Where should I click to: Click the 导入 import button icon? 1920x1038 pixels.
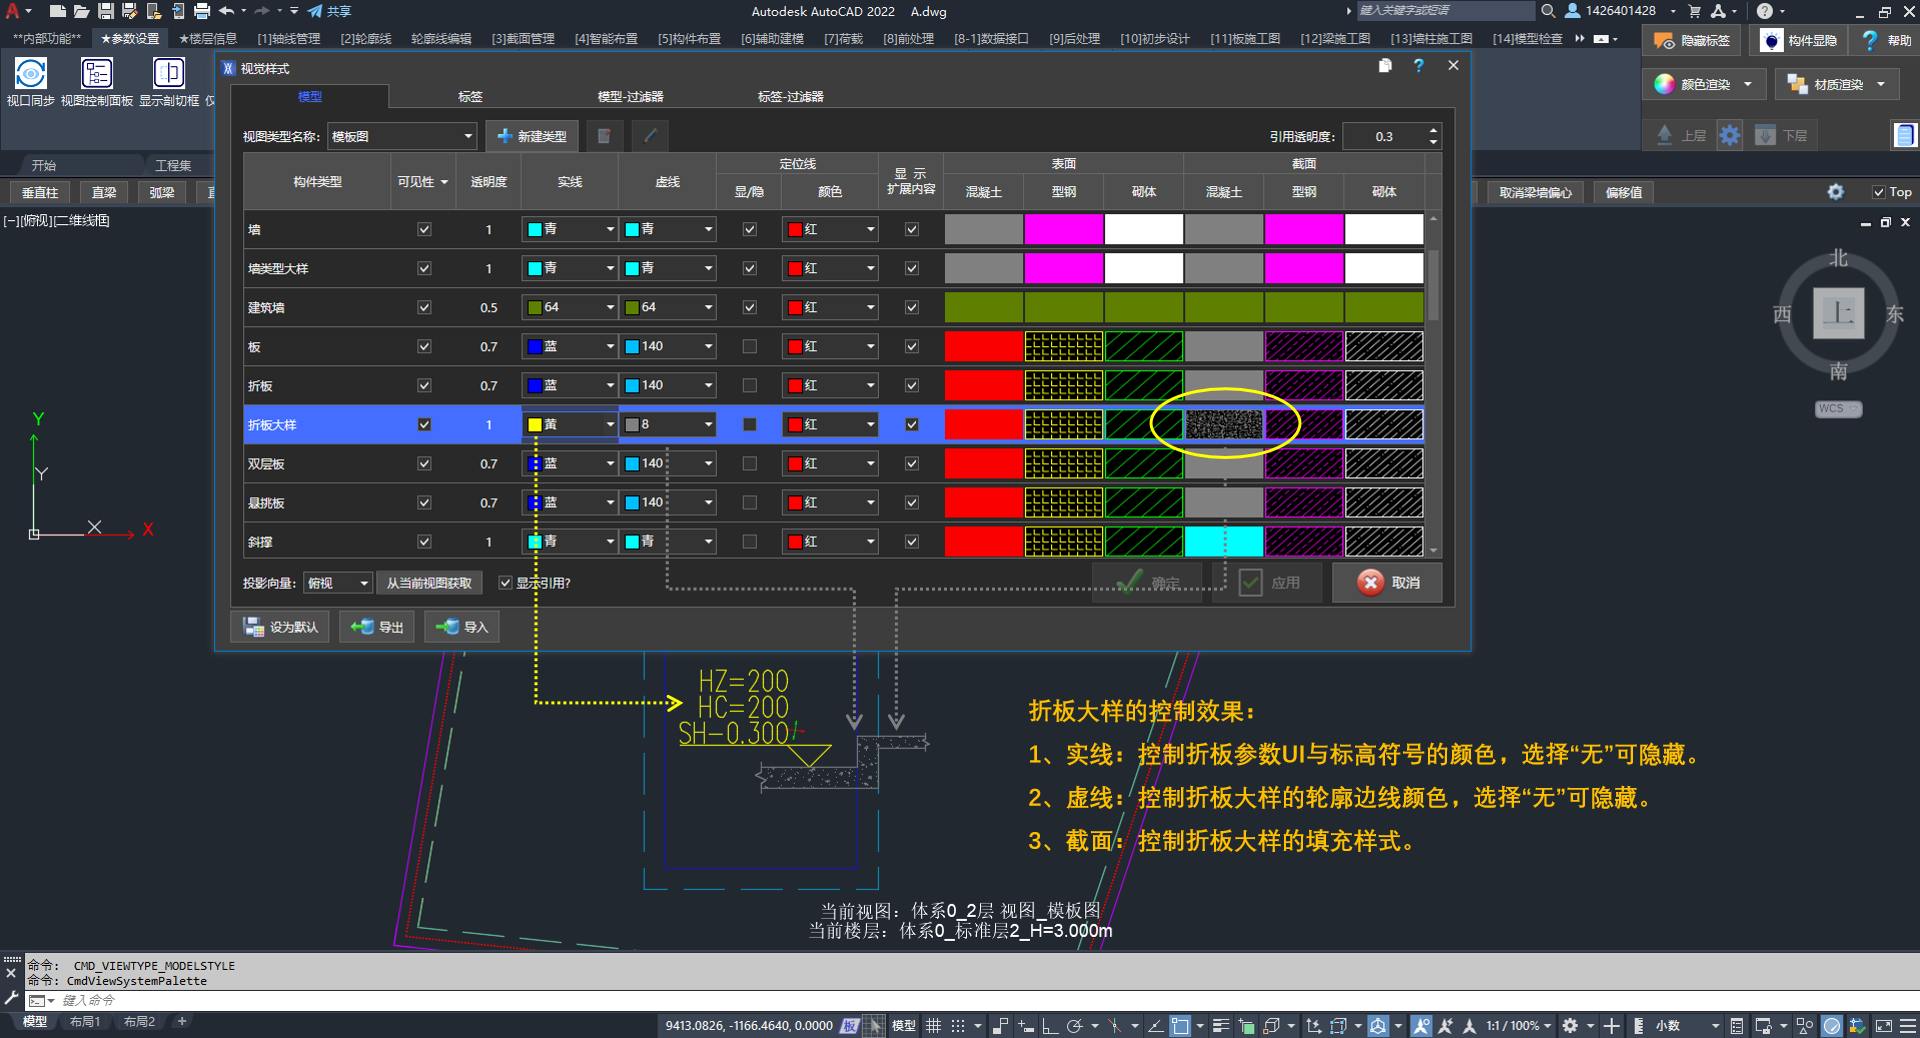point(447,627)
